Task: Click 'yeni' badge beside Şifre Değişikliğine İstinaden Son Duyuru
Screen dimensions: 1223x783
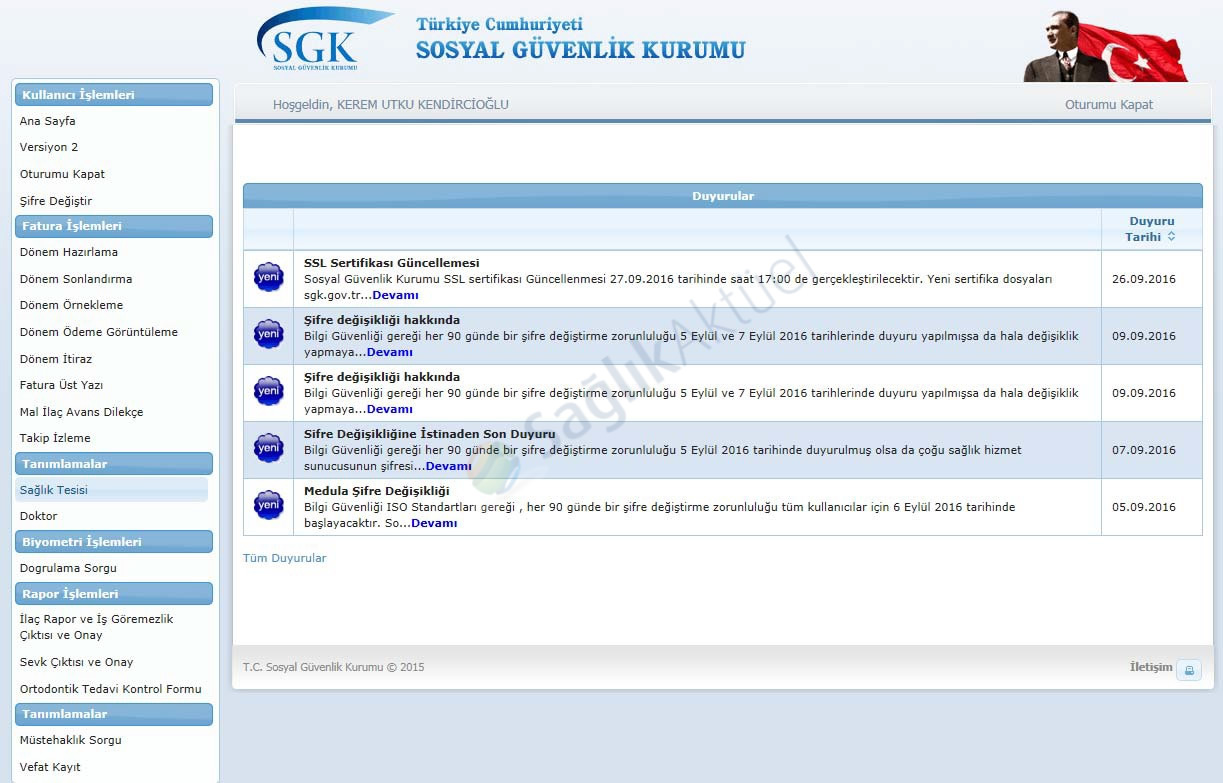Action: click(x=269, y=449)
